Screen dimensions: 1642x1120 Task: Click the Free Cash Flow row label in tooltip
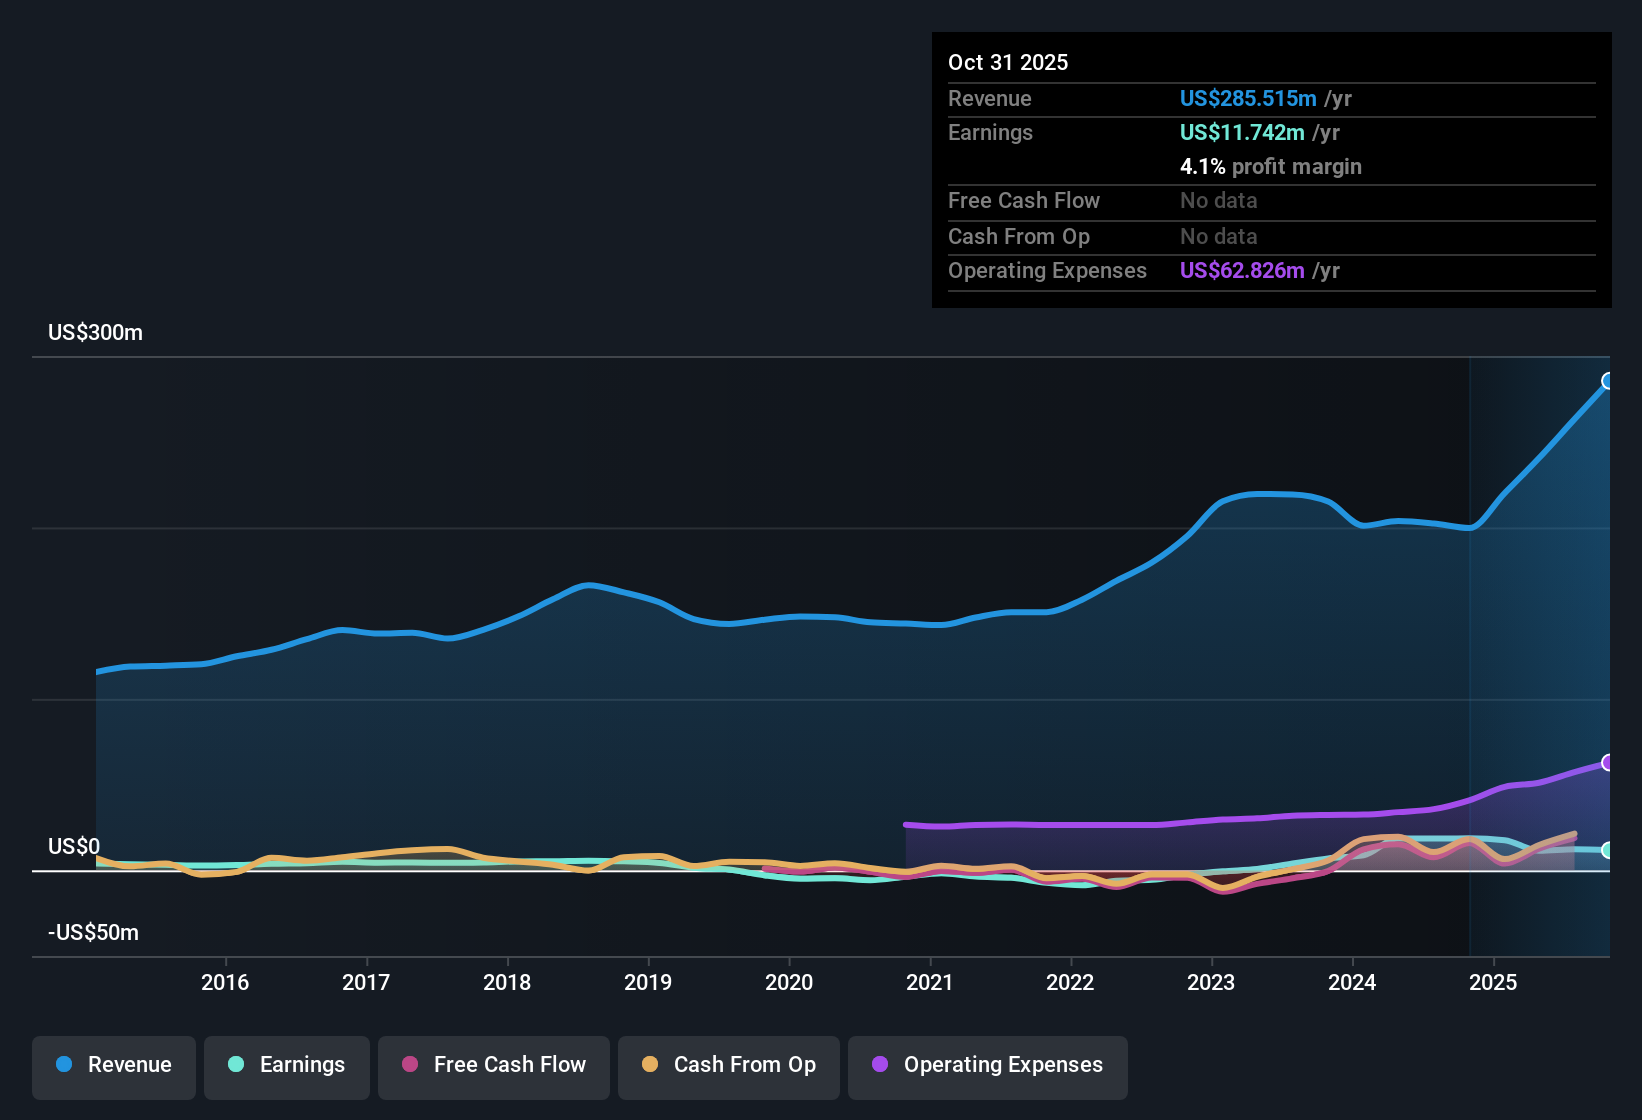click(1024, 200)
